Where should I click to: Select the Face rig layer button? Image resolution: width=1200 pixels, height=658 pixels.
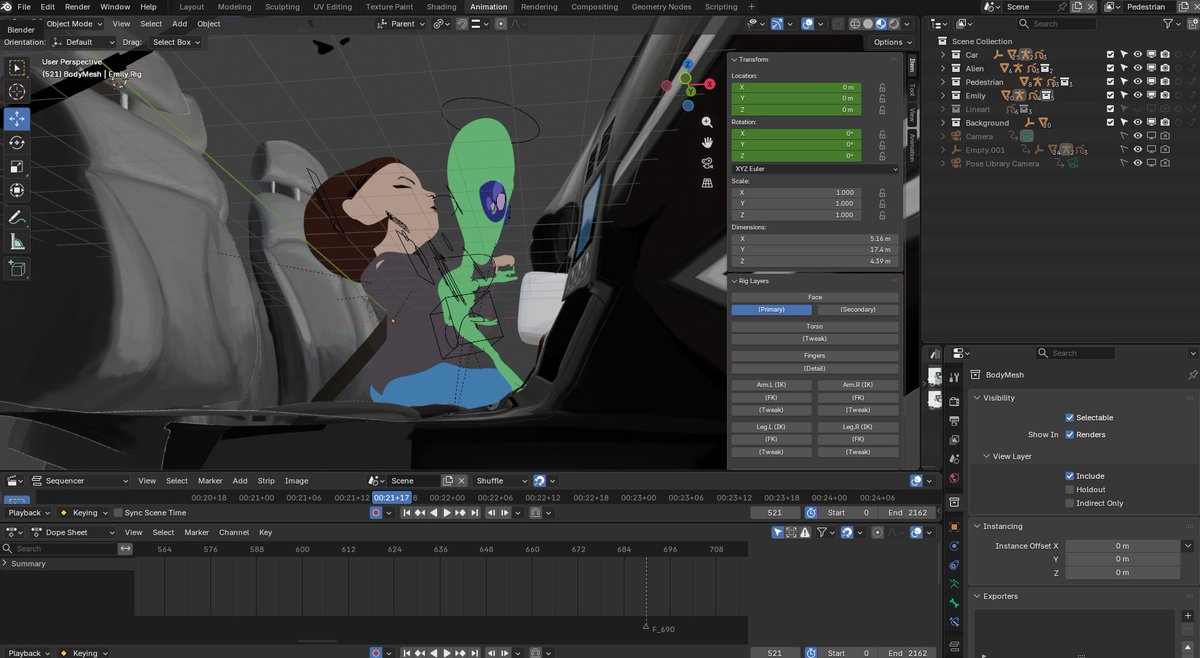click(815, 297)
